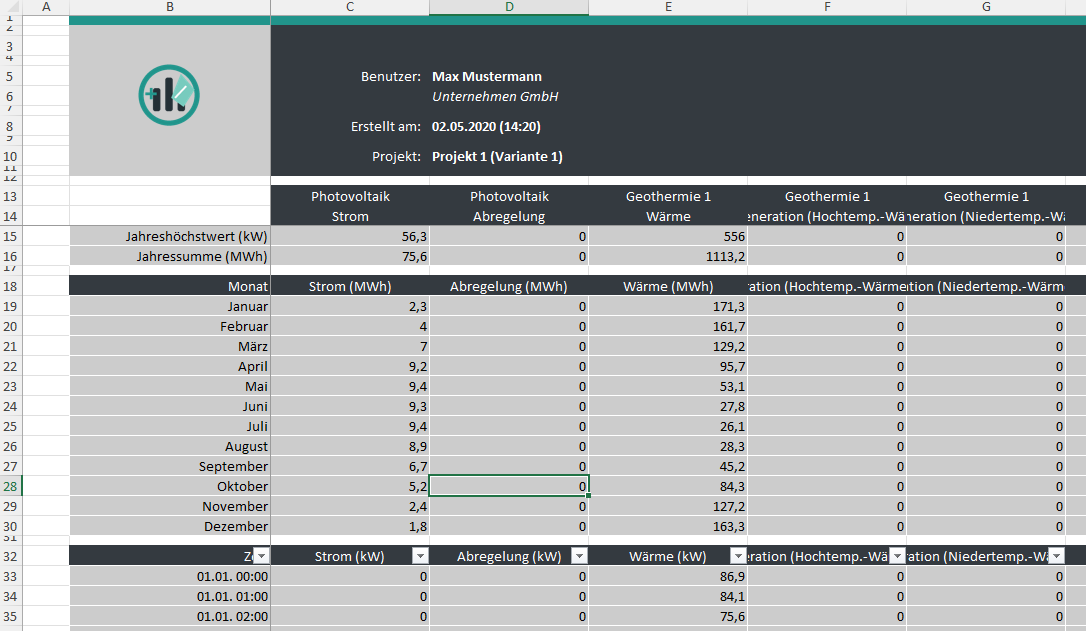
Task: Select the Juli row label
Action: tap(170, 427)
